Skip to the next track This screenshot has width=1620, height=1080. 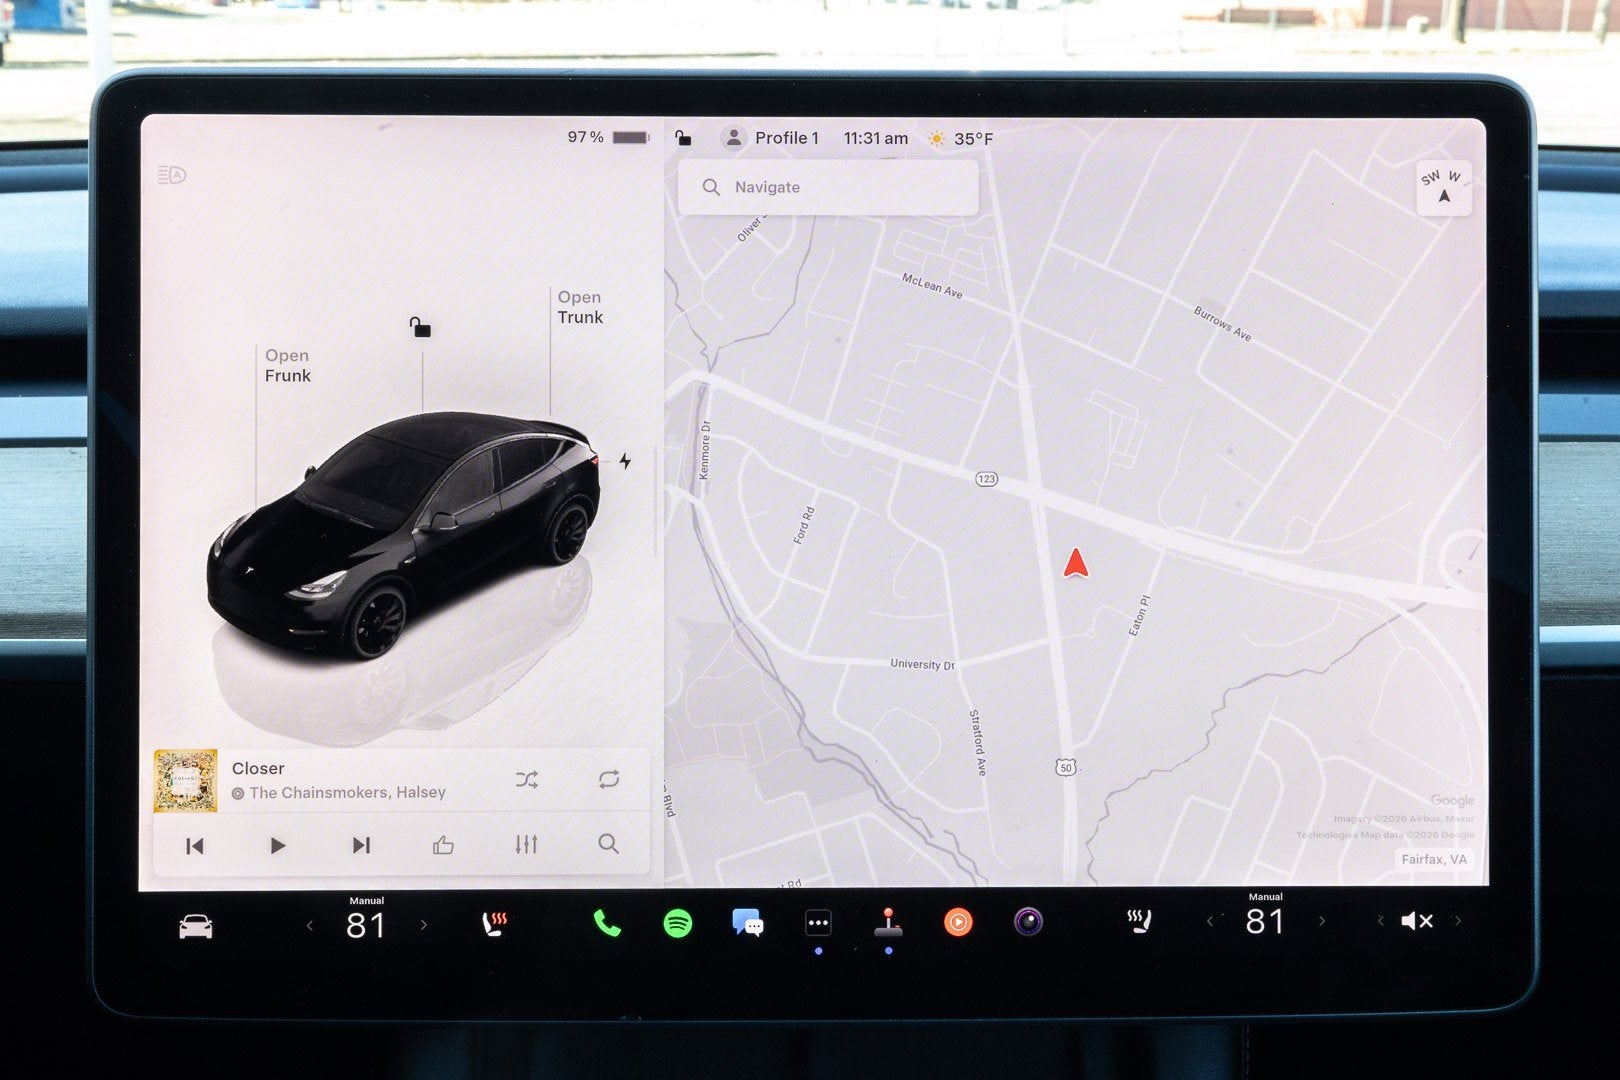pos(360,845)
